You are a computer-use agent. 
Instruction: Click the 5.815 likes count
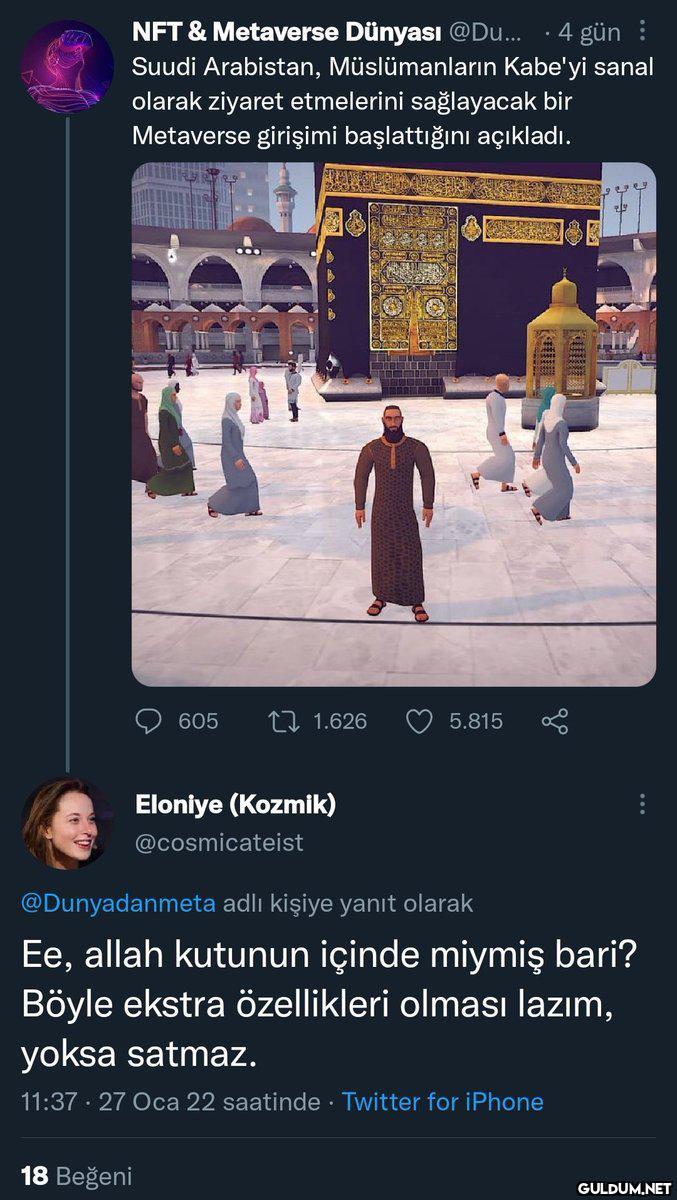click(x=476, y=721)
